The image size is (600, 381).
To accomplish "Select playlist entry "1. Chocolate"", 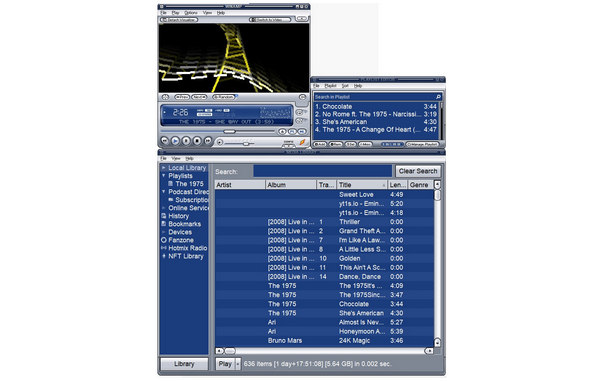I will [x=375, y=107].
